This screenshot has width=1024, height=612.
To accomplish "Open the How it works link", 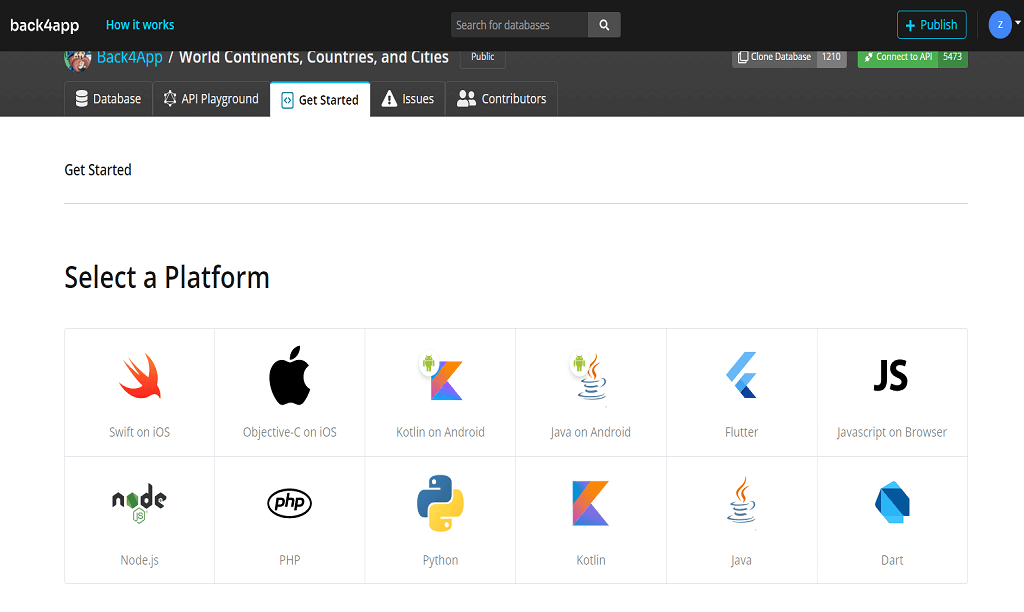I will [140, 25].
